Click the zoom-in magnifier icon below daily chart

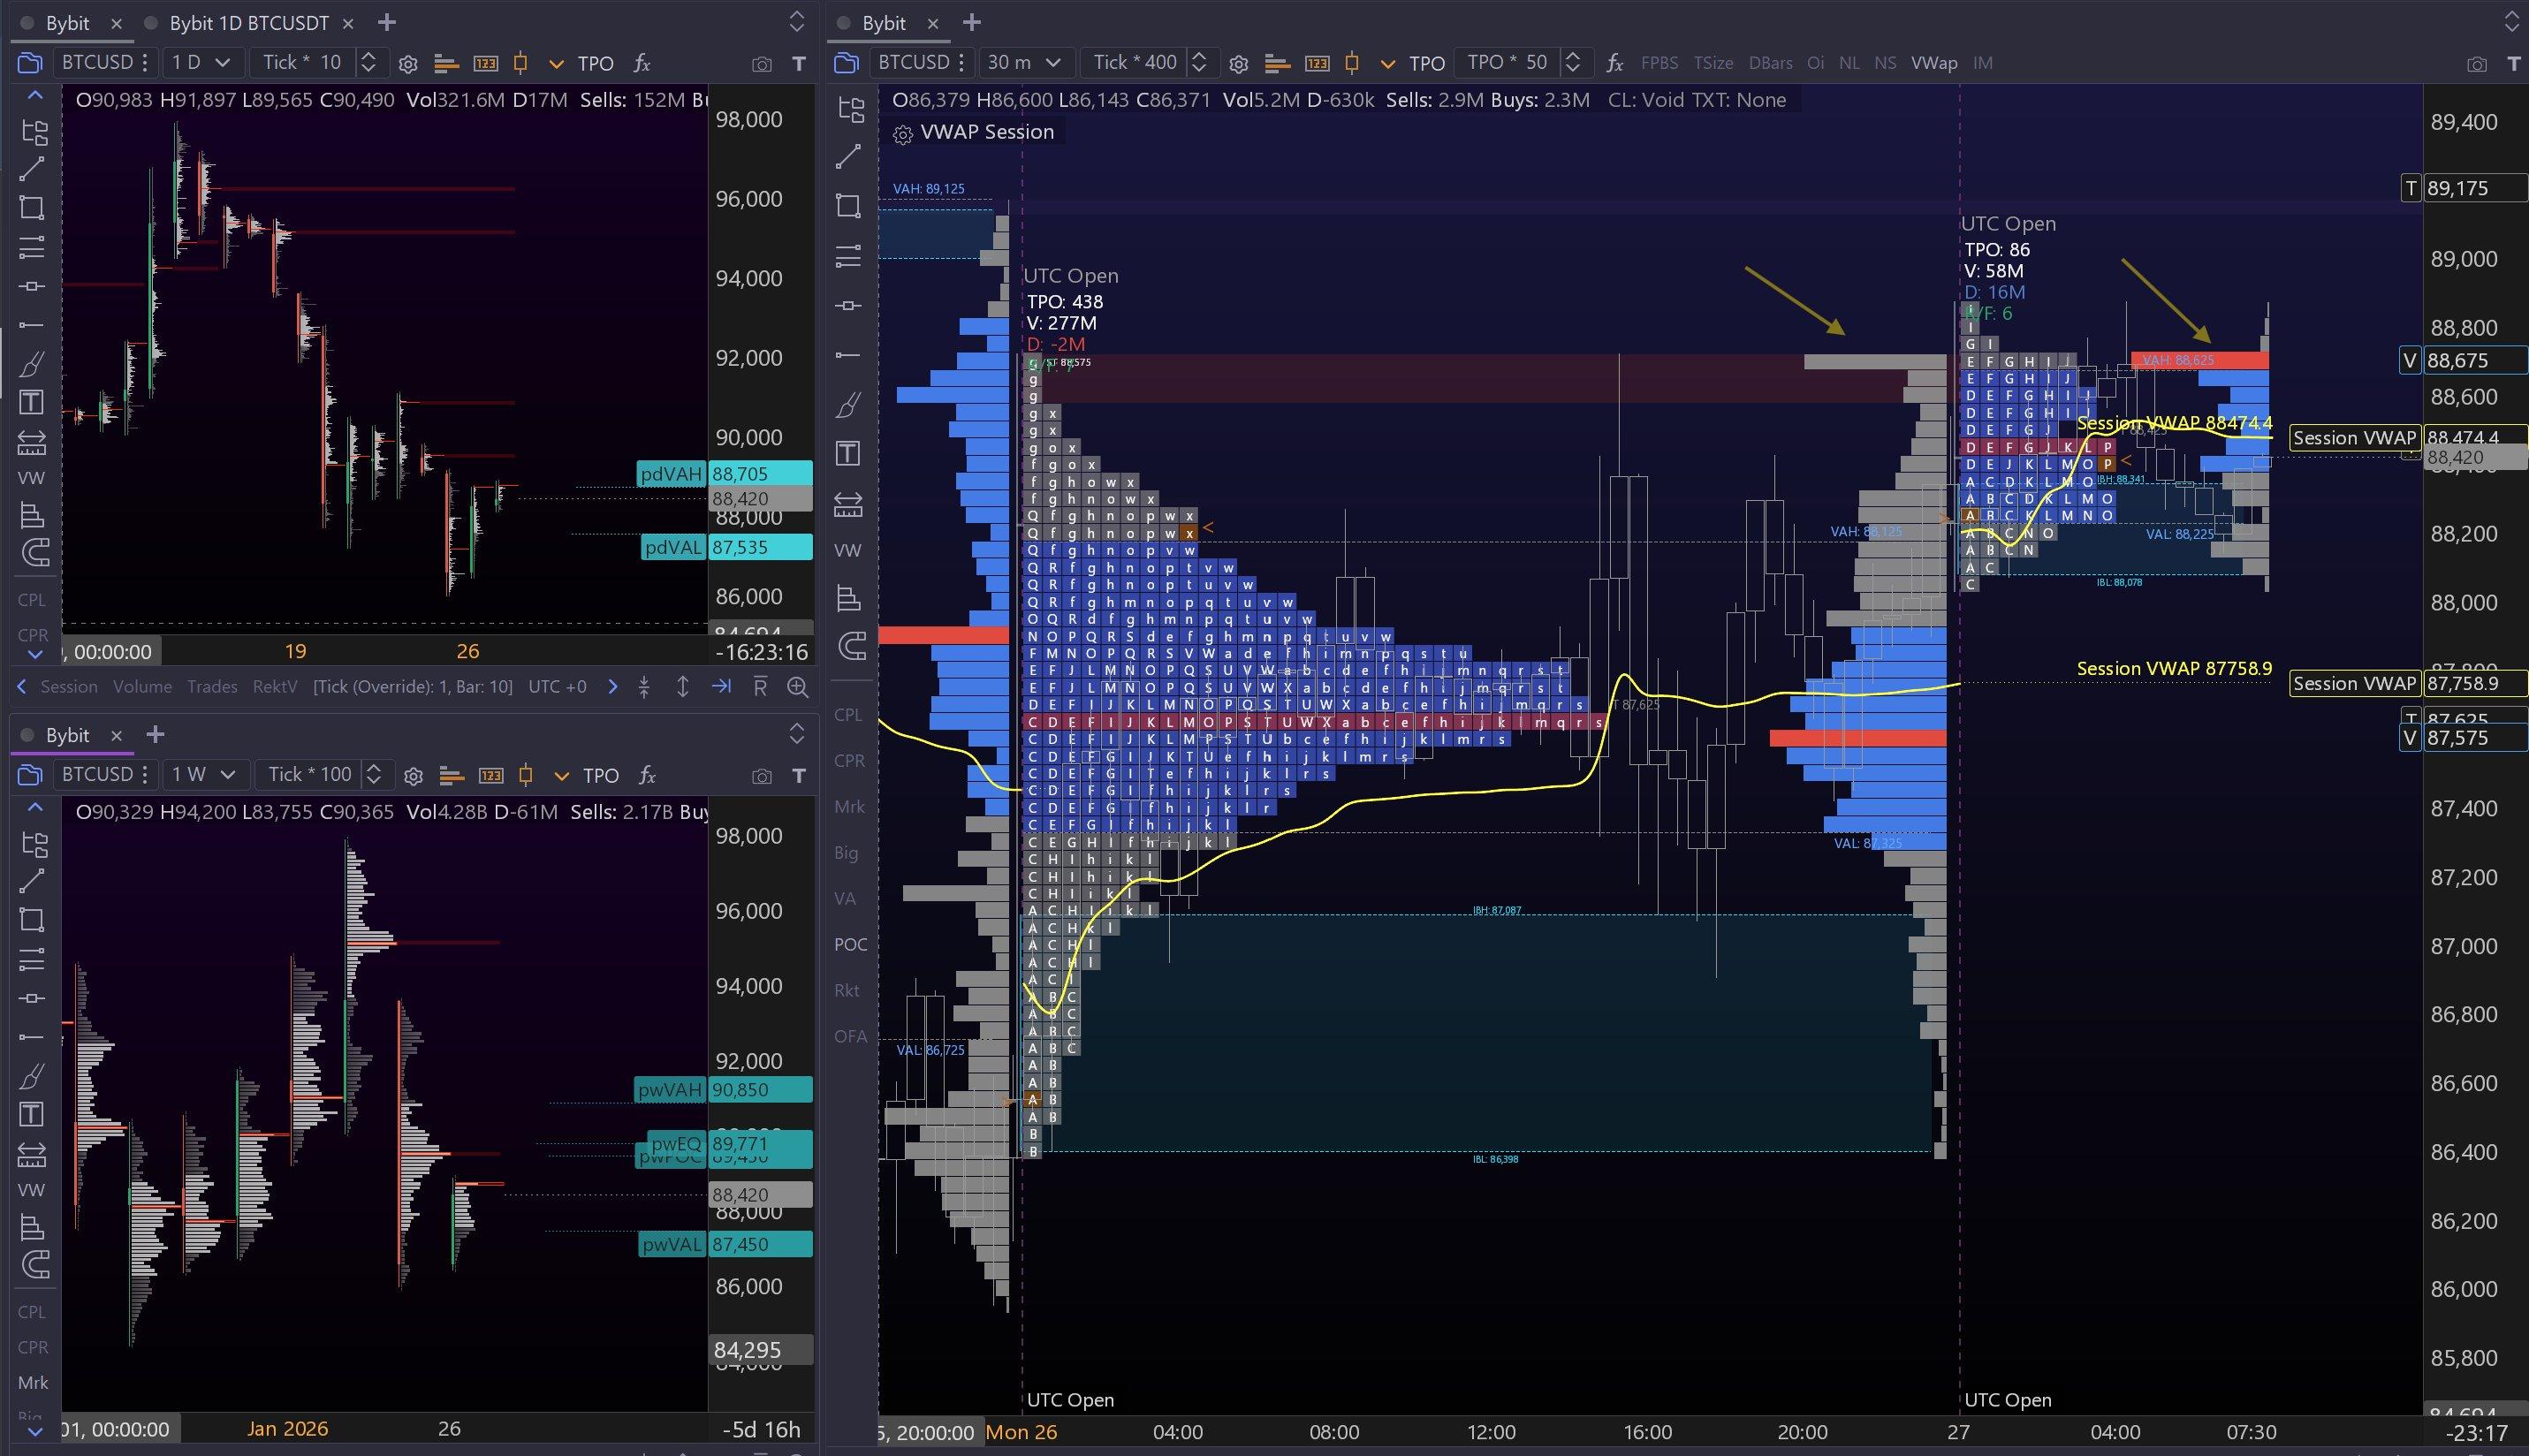point(797,687)
